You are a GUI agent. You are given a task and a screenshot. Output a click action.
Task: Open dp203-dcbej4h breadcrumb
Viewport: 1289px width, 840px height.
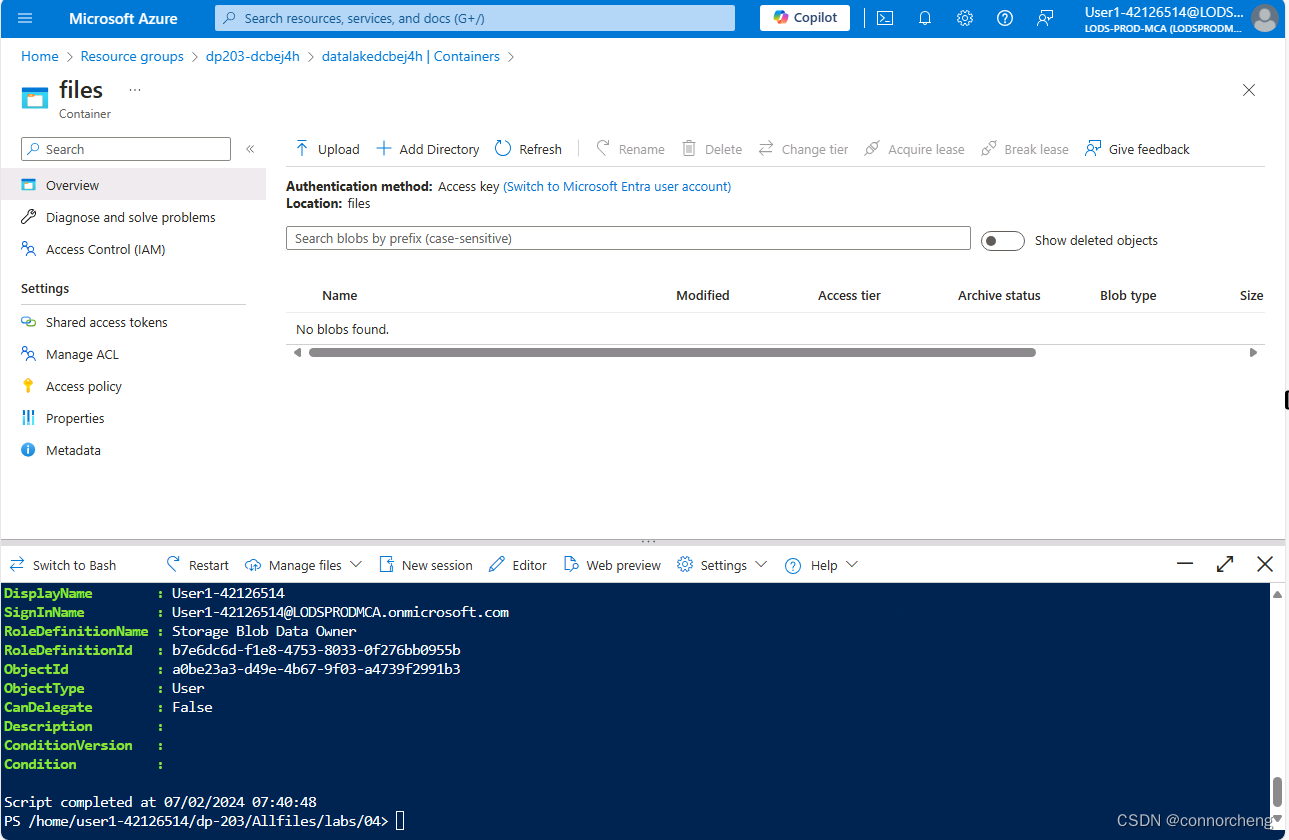[253, 57]
